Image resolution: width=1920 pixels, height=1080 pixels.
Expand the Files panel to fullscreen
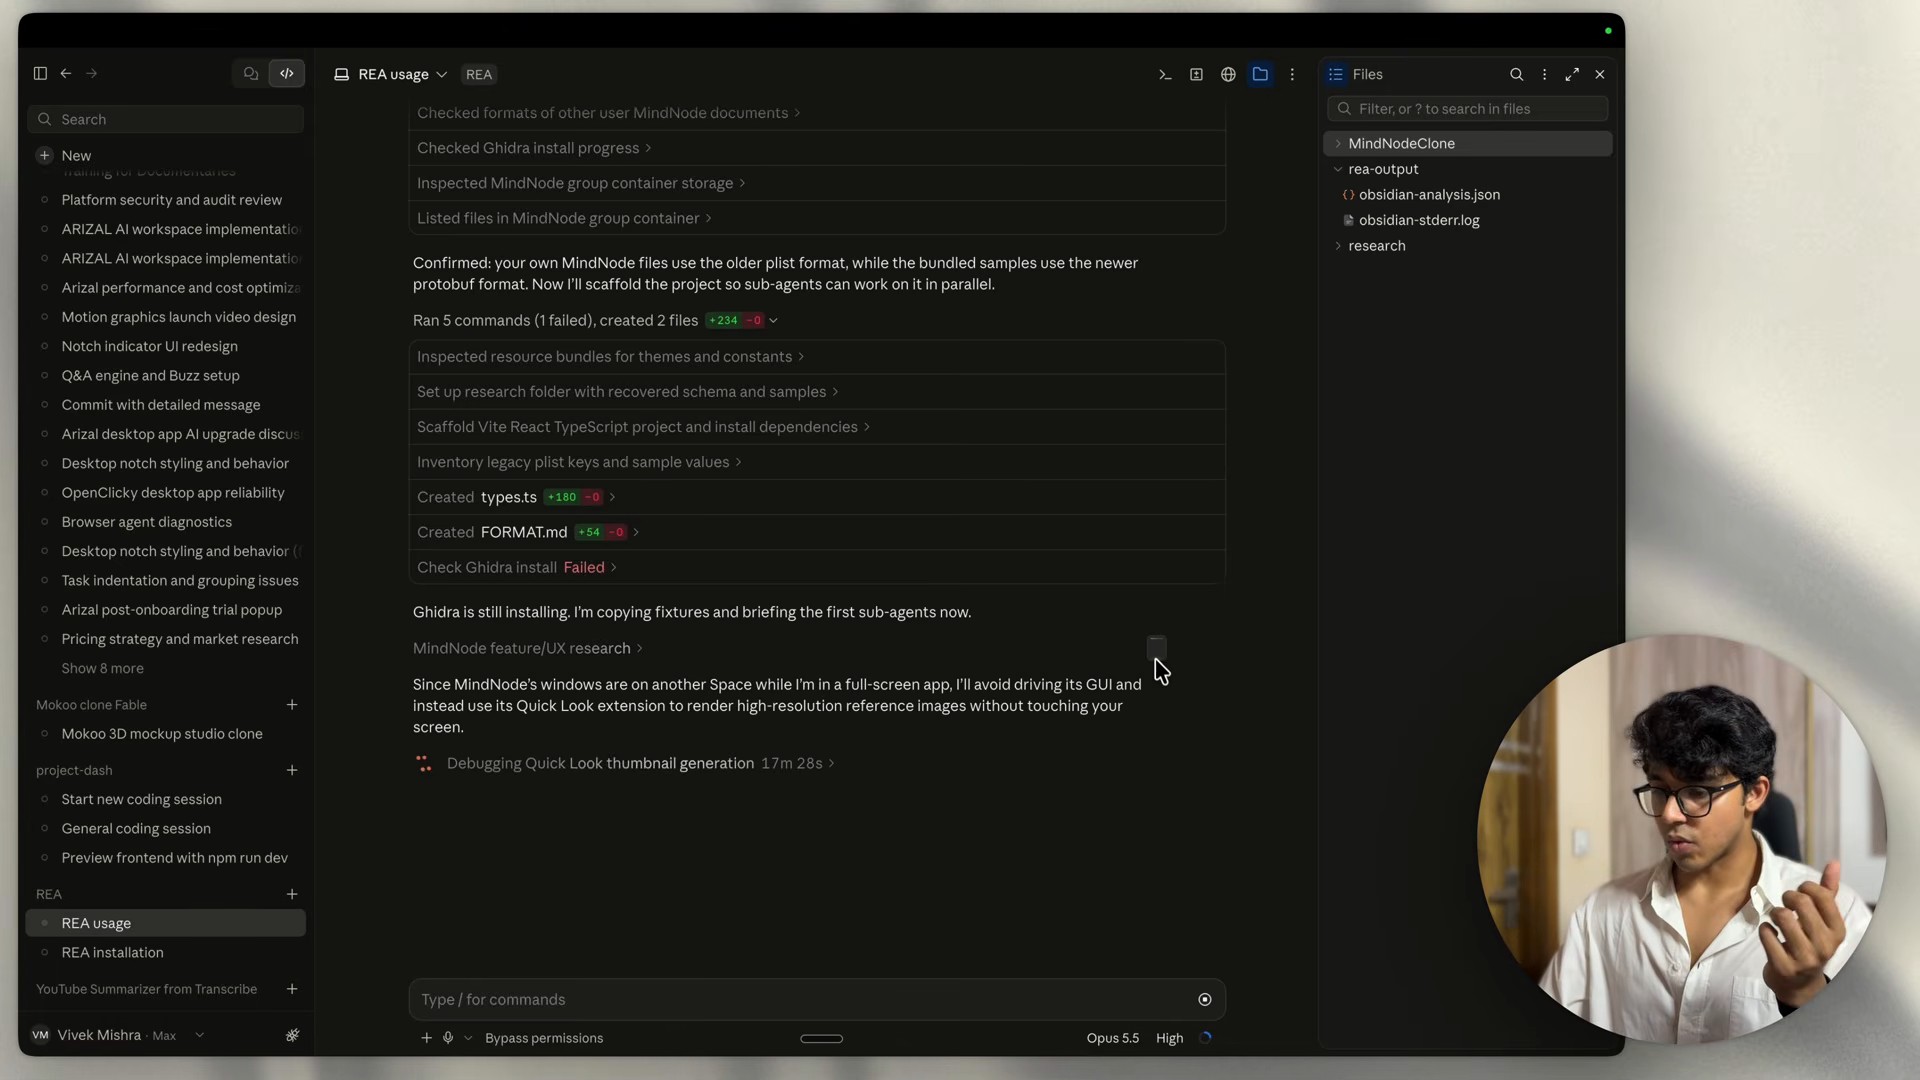click(x=1572, y=74)
